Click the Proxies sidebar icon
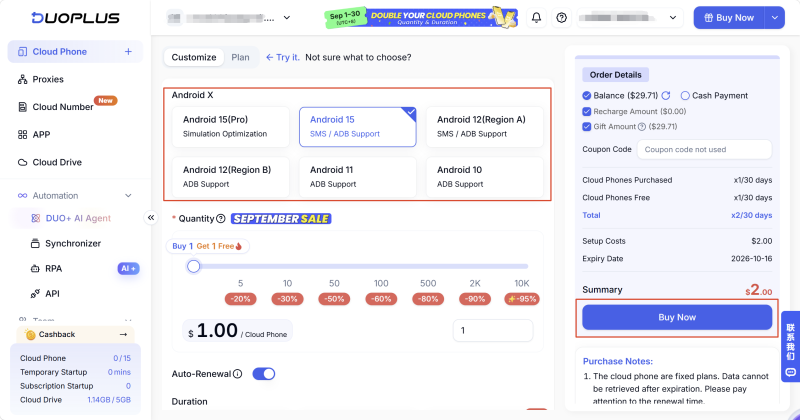This screenshot has height=420, width=800. 22,79
